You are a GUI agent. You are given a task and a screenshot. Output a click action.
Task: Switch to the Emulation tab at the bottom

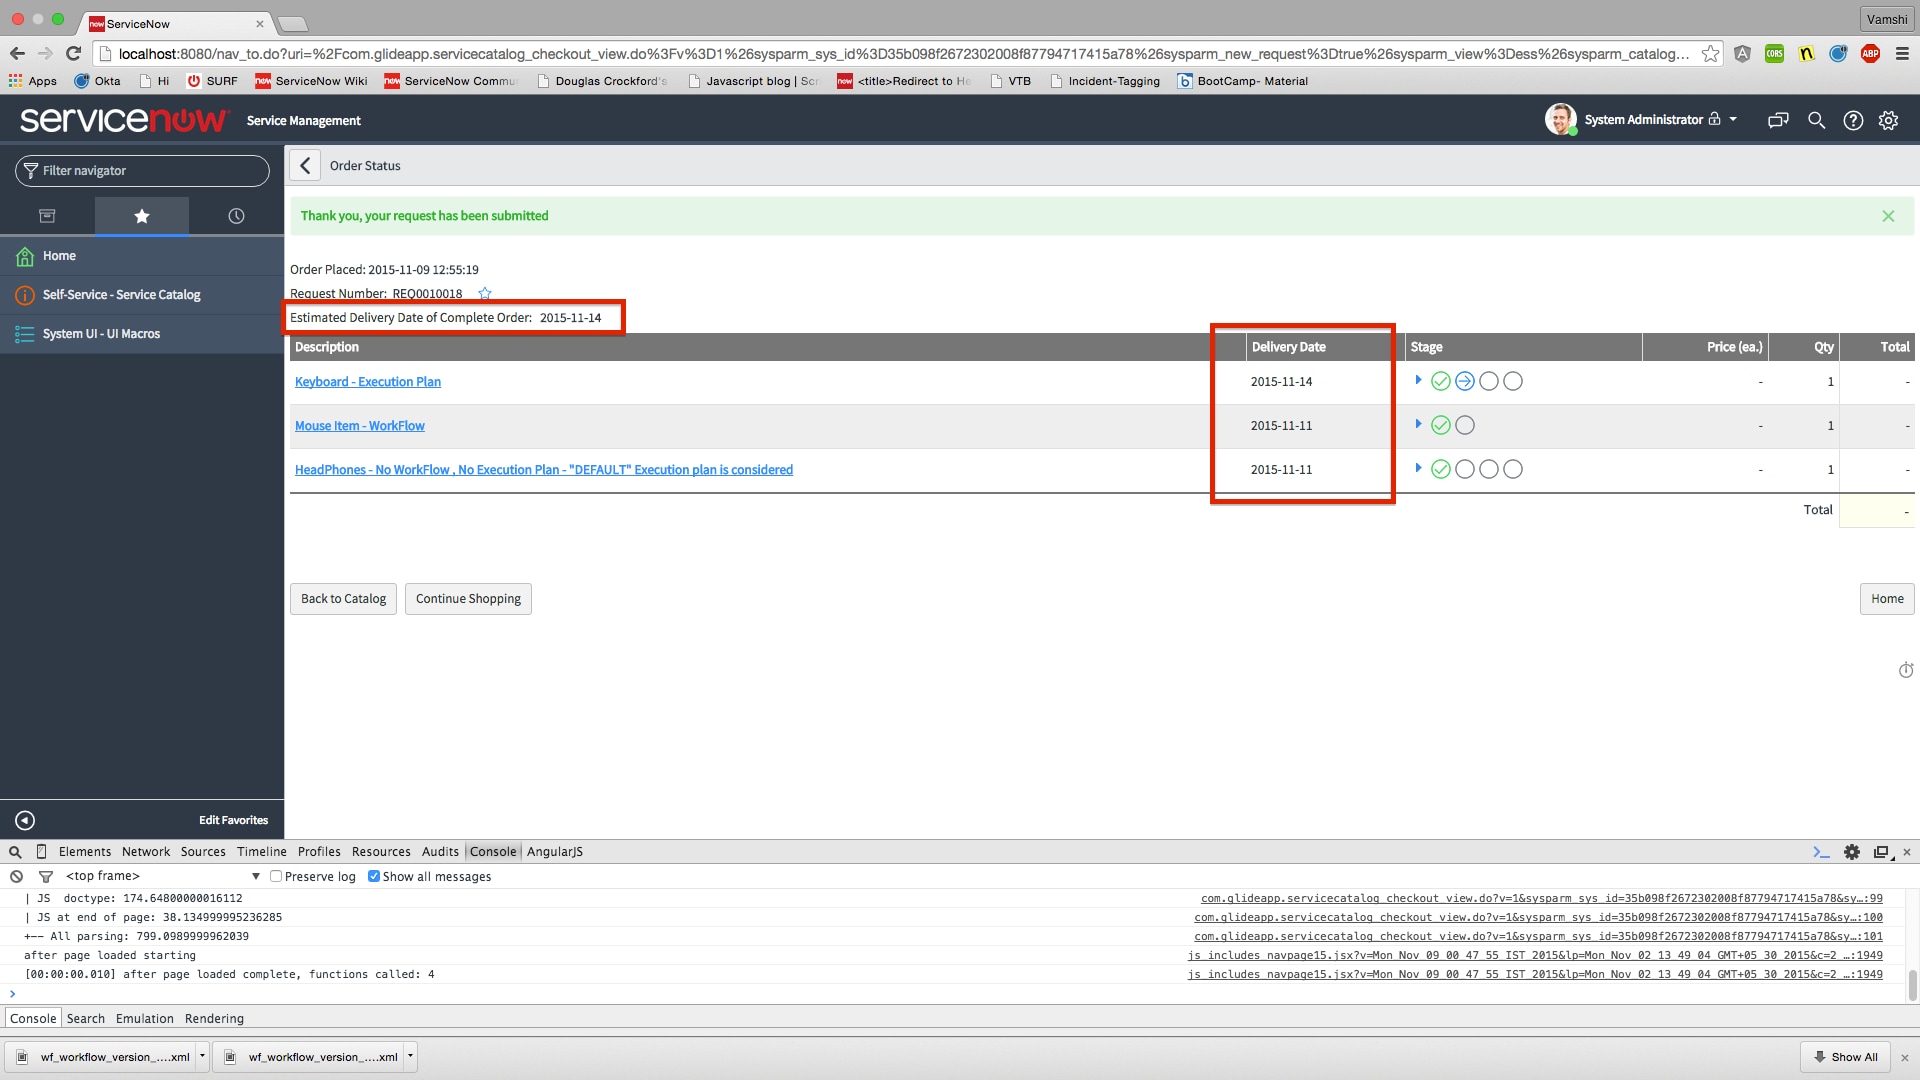click(x=144, y=1018)
